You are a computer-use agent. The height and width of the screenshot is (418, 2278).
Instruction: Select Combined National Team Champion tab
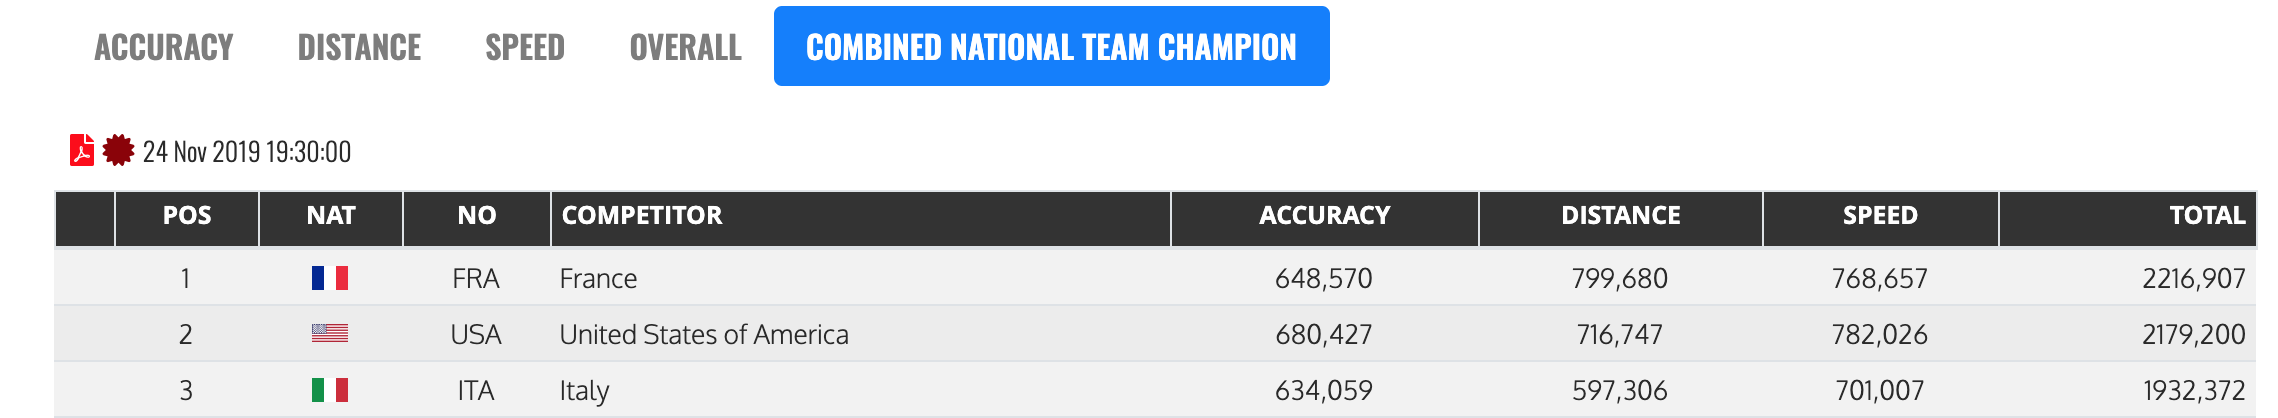point(1051,47)
